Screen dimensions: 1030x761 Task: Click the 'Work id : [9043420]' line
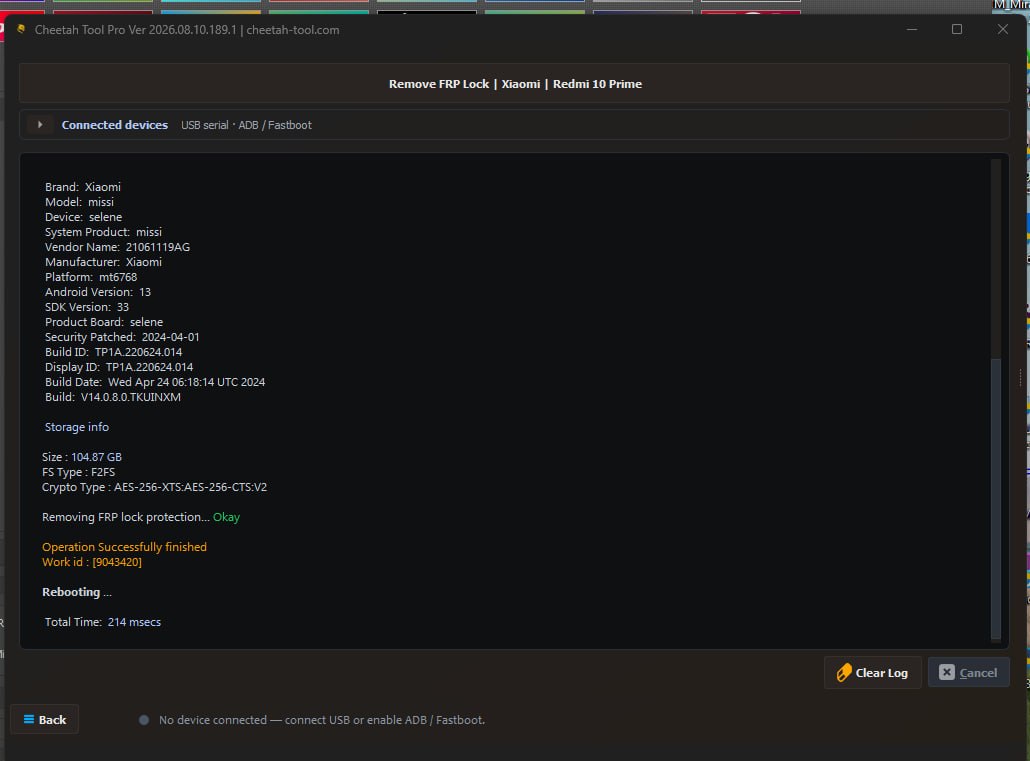92,562
